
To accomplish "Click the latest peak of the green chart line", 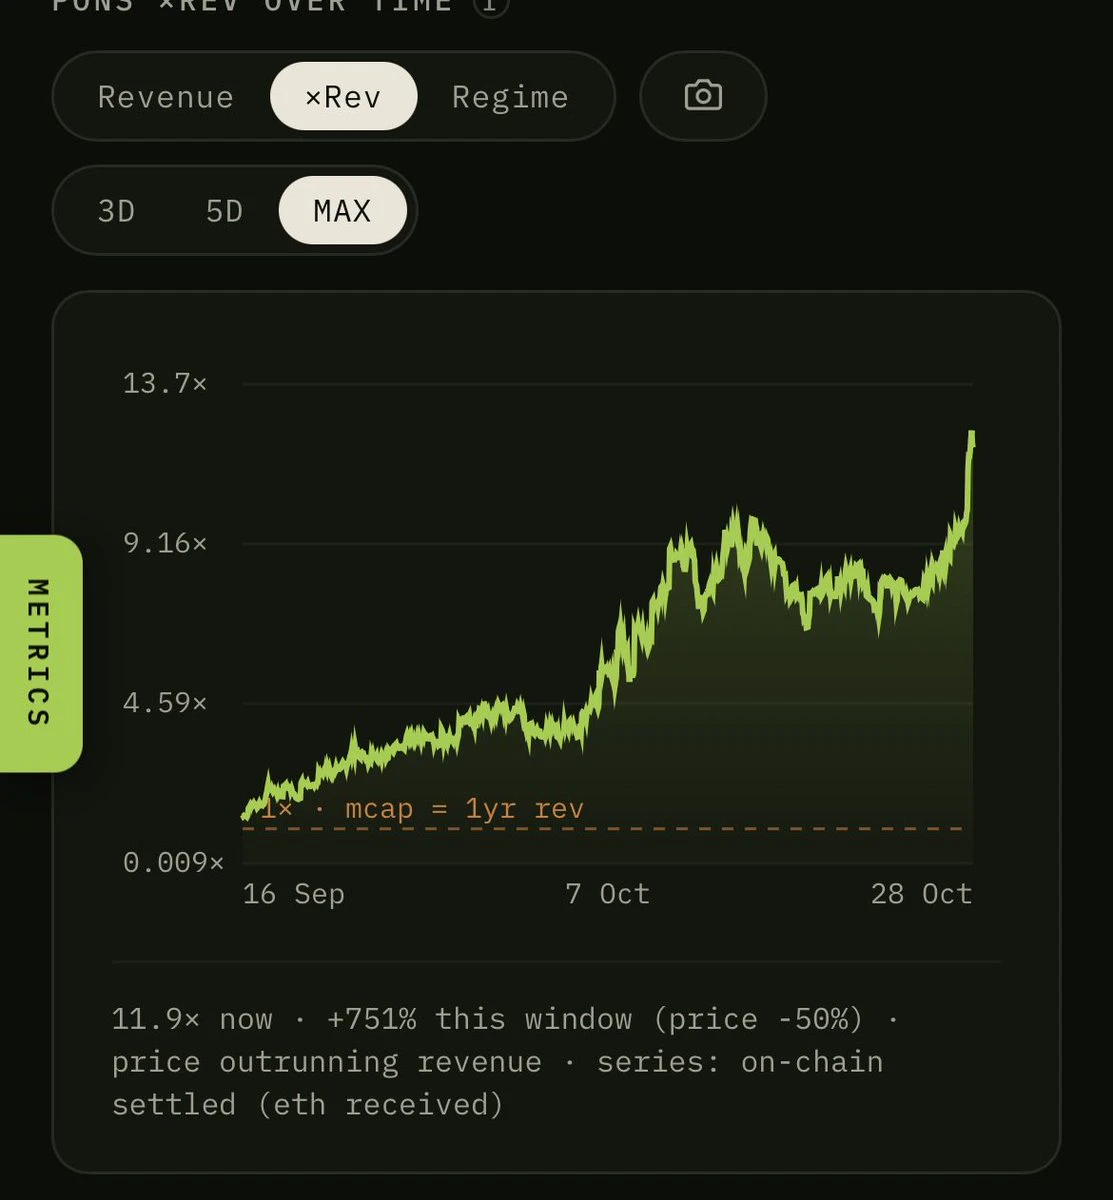I will (x=971, y=435).
